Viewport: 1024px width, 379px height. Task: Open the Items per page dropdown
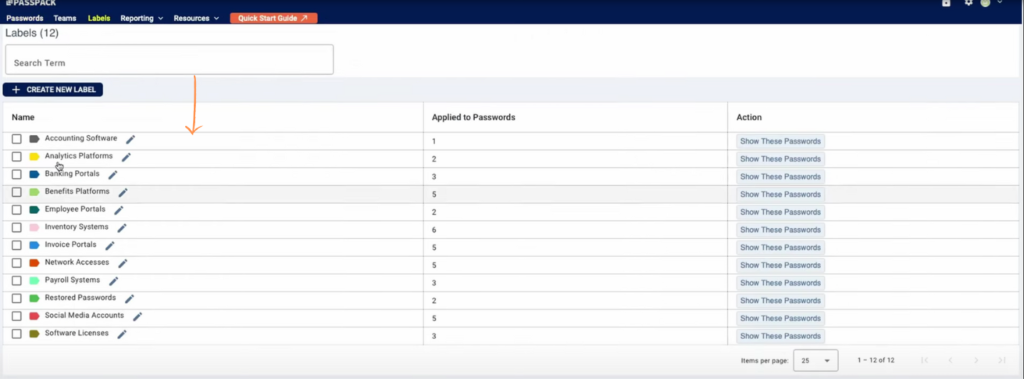816,360
